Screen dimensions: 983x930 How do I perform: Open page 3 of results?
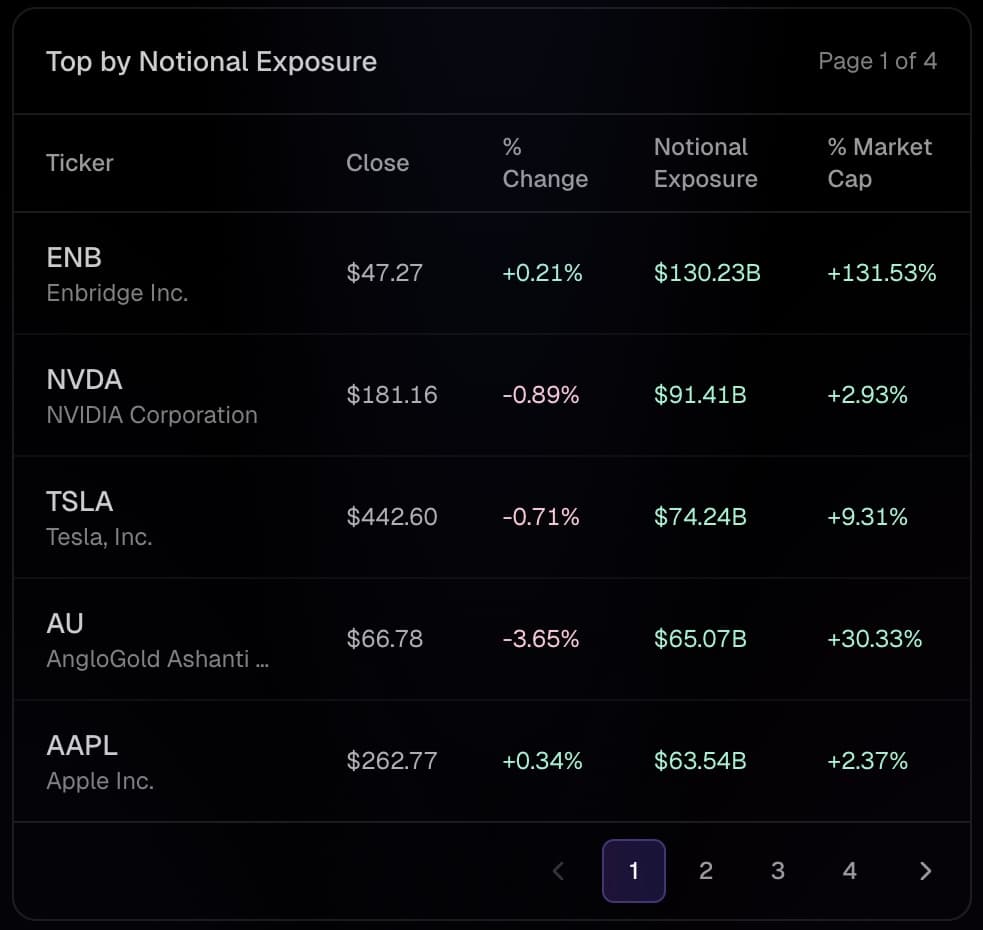point(777,871)
